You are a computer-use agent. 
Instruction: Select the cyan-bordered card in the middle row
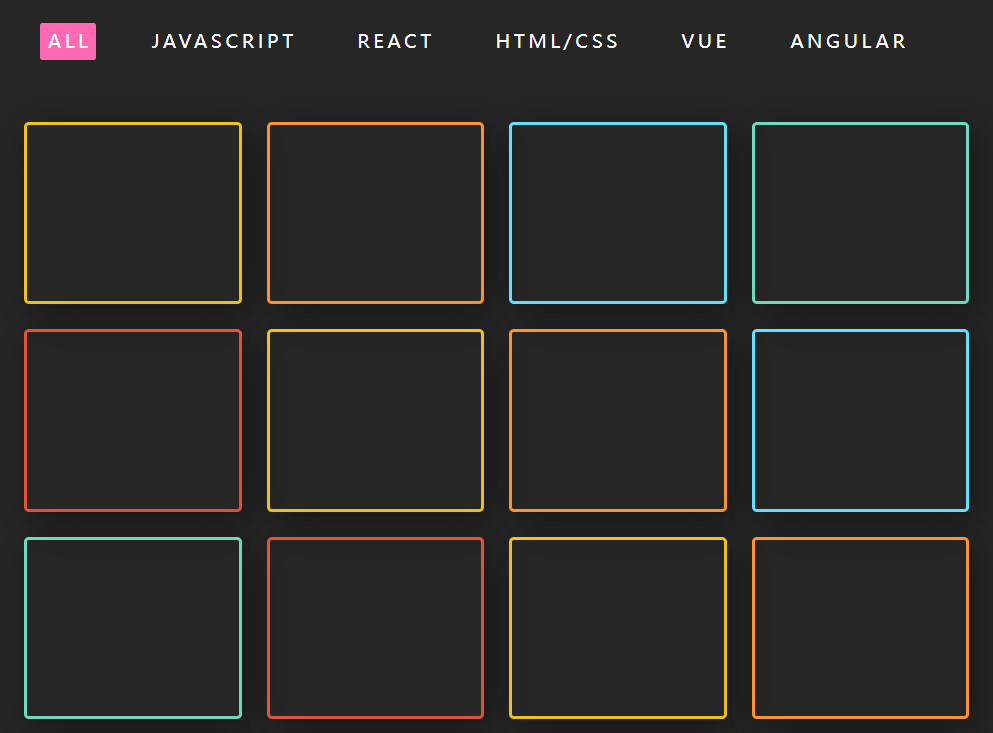pos(860,420)
